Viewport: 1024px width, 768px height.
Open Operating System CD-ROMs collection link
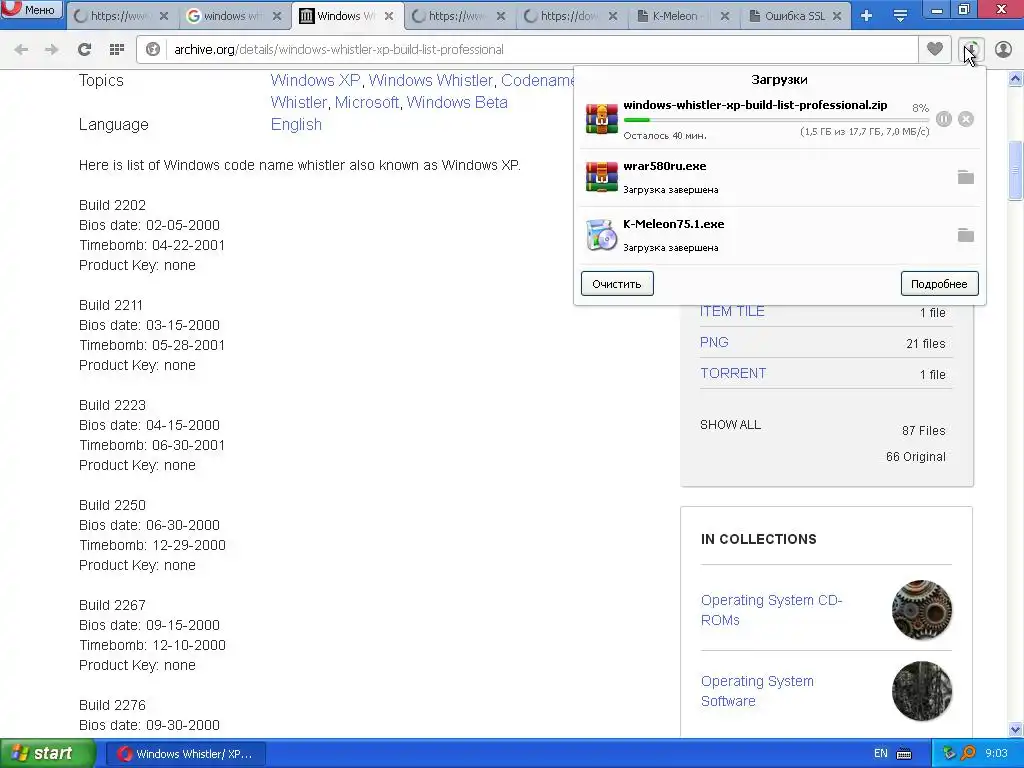click(771, 610)
